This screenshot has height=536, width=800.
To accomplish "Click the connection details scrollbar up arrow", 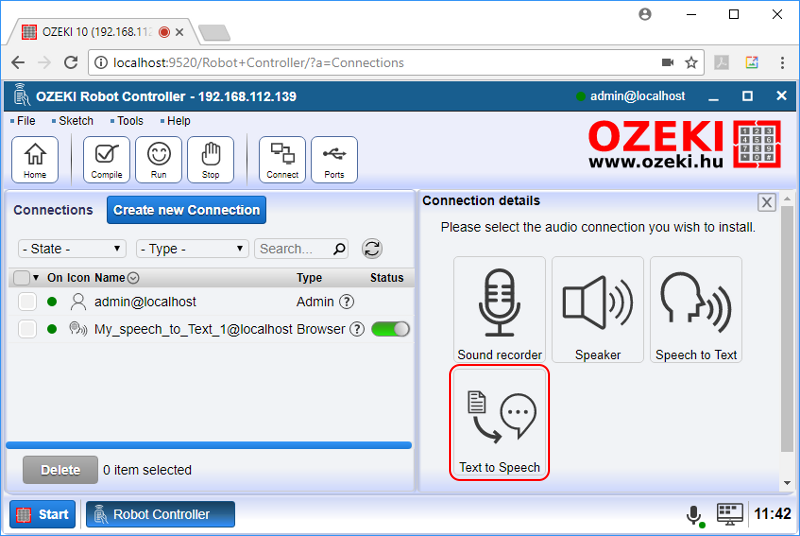I will (787, 198).
